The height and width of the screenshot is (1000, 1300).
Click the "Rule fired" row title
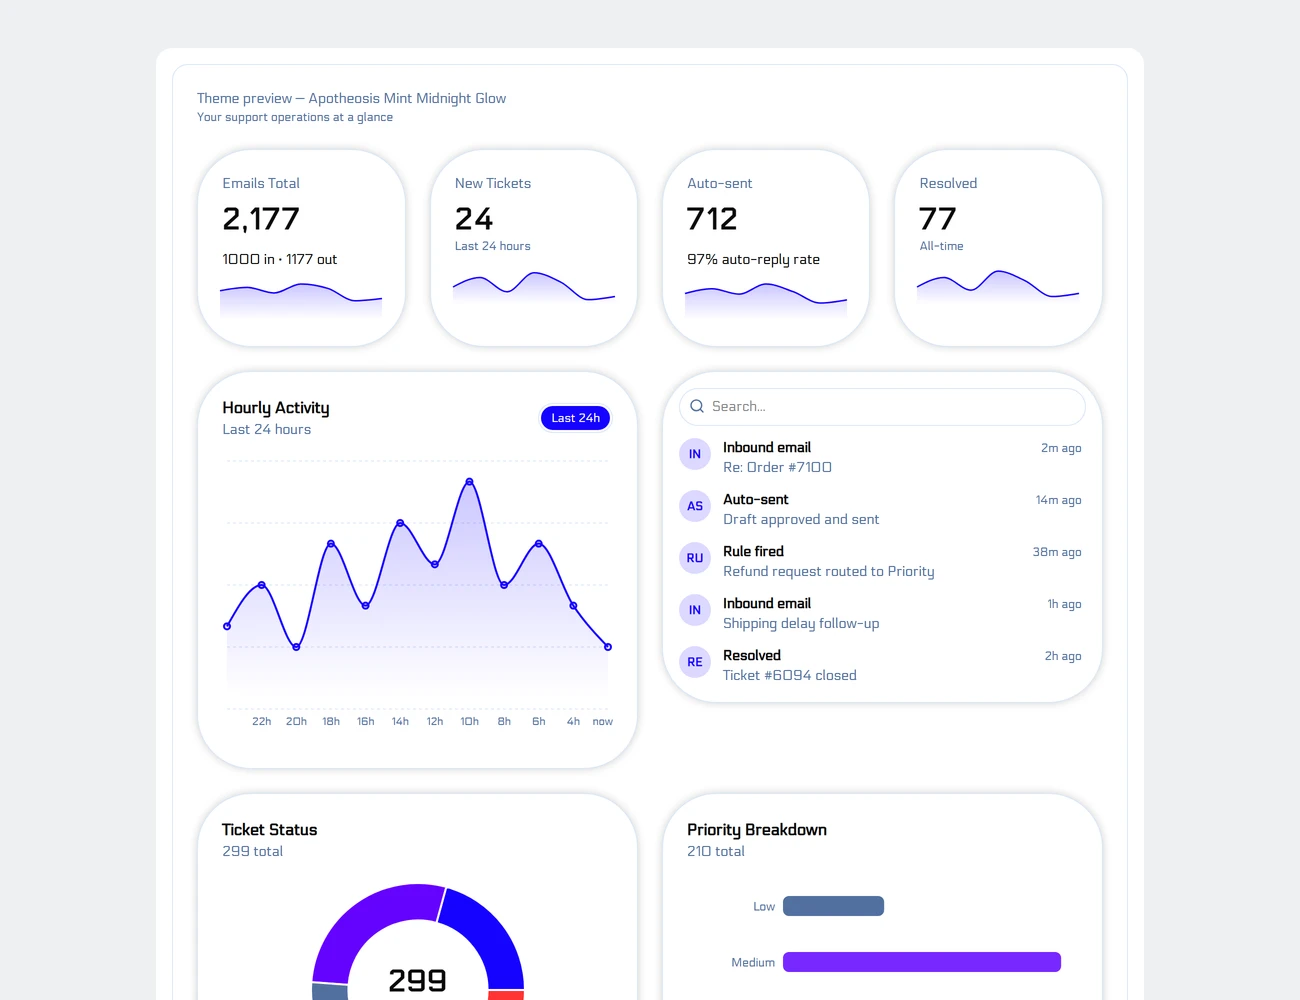[753, 551]
